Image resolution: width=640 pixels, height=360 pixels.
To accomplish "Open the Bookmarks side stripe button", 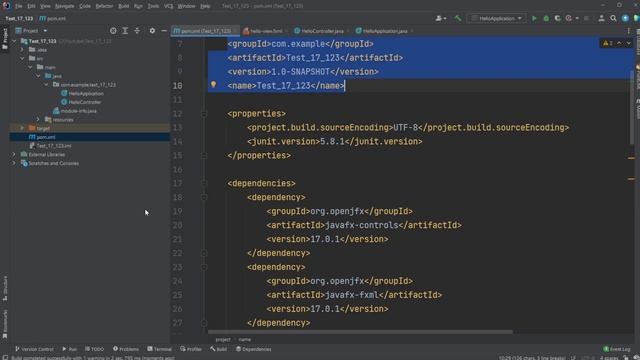I will (5, 324).
